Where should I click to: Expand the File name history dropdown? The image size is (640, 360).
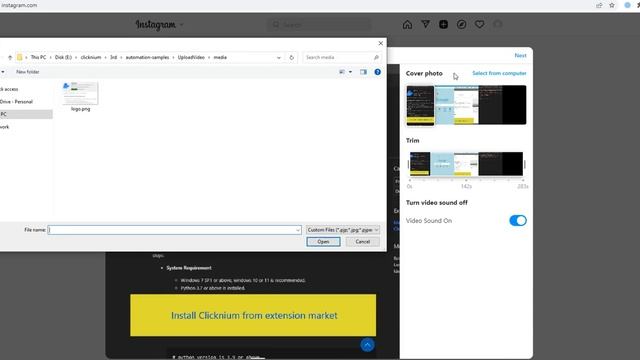298,230
